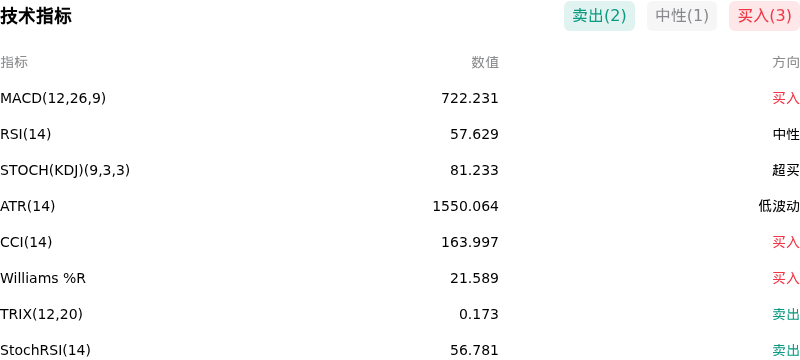
Task: Click the 低波动 direction for ATR
Action: (779, 206)
